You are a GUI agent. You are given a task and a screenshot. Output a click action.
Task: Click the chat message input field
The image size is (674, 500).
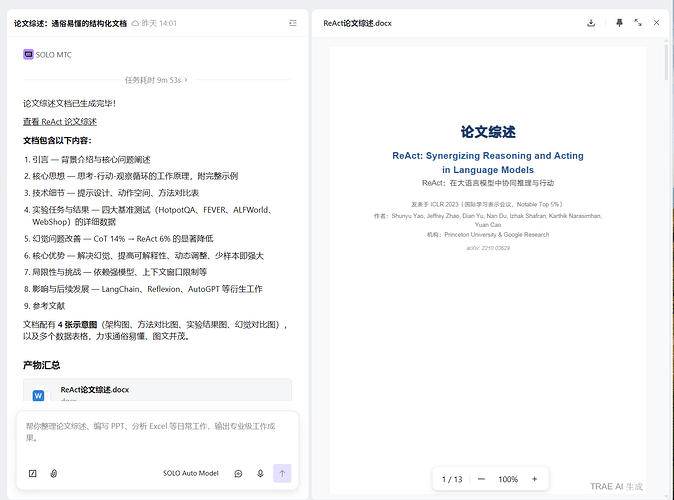(157, 434)
